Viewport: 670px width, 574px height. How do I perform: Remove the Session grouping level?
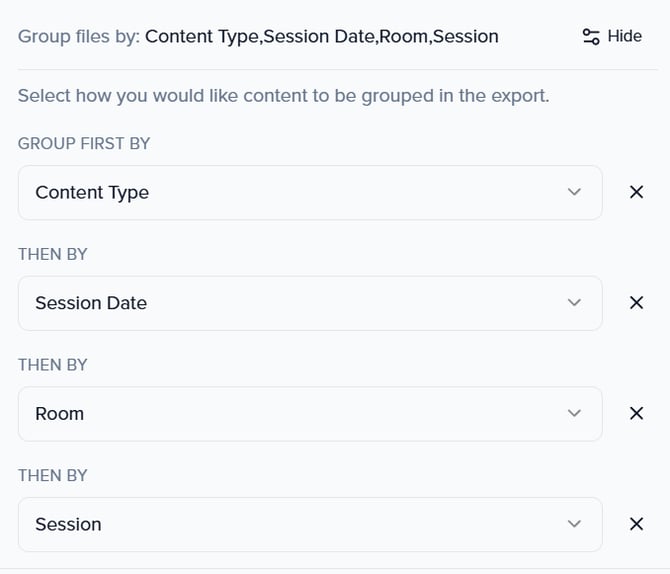point(636,524)
